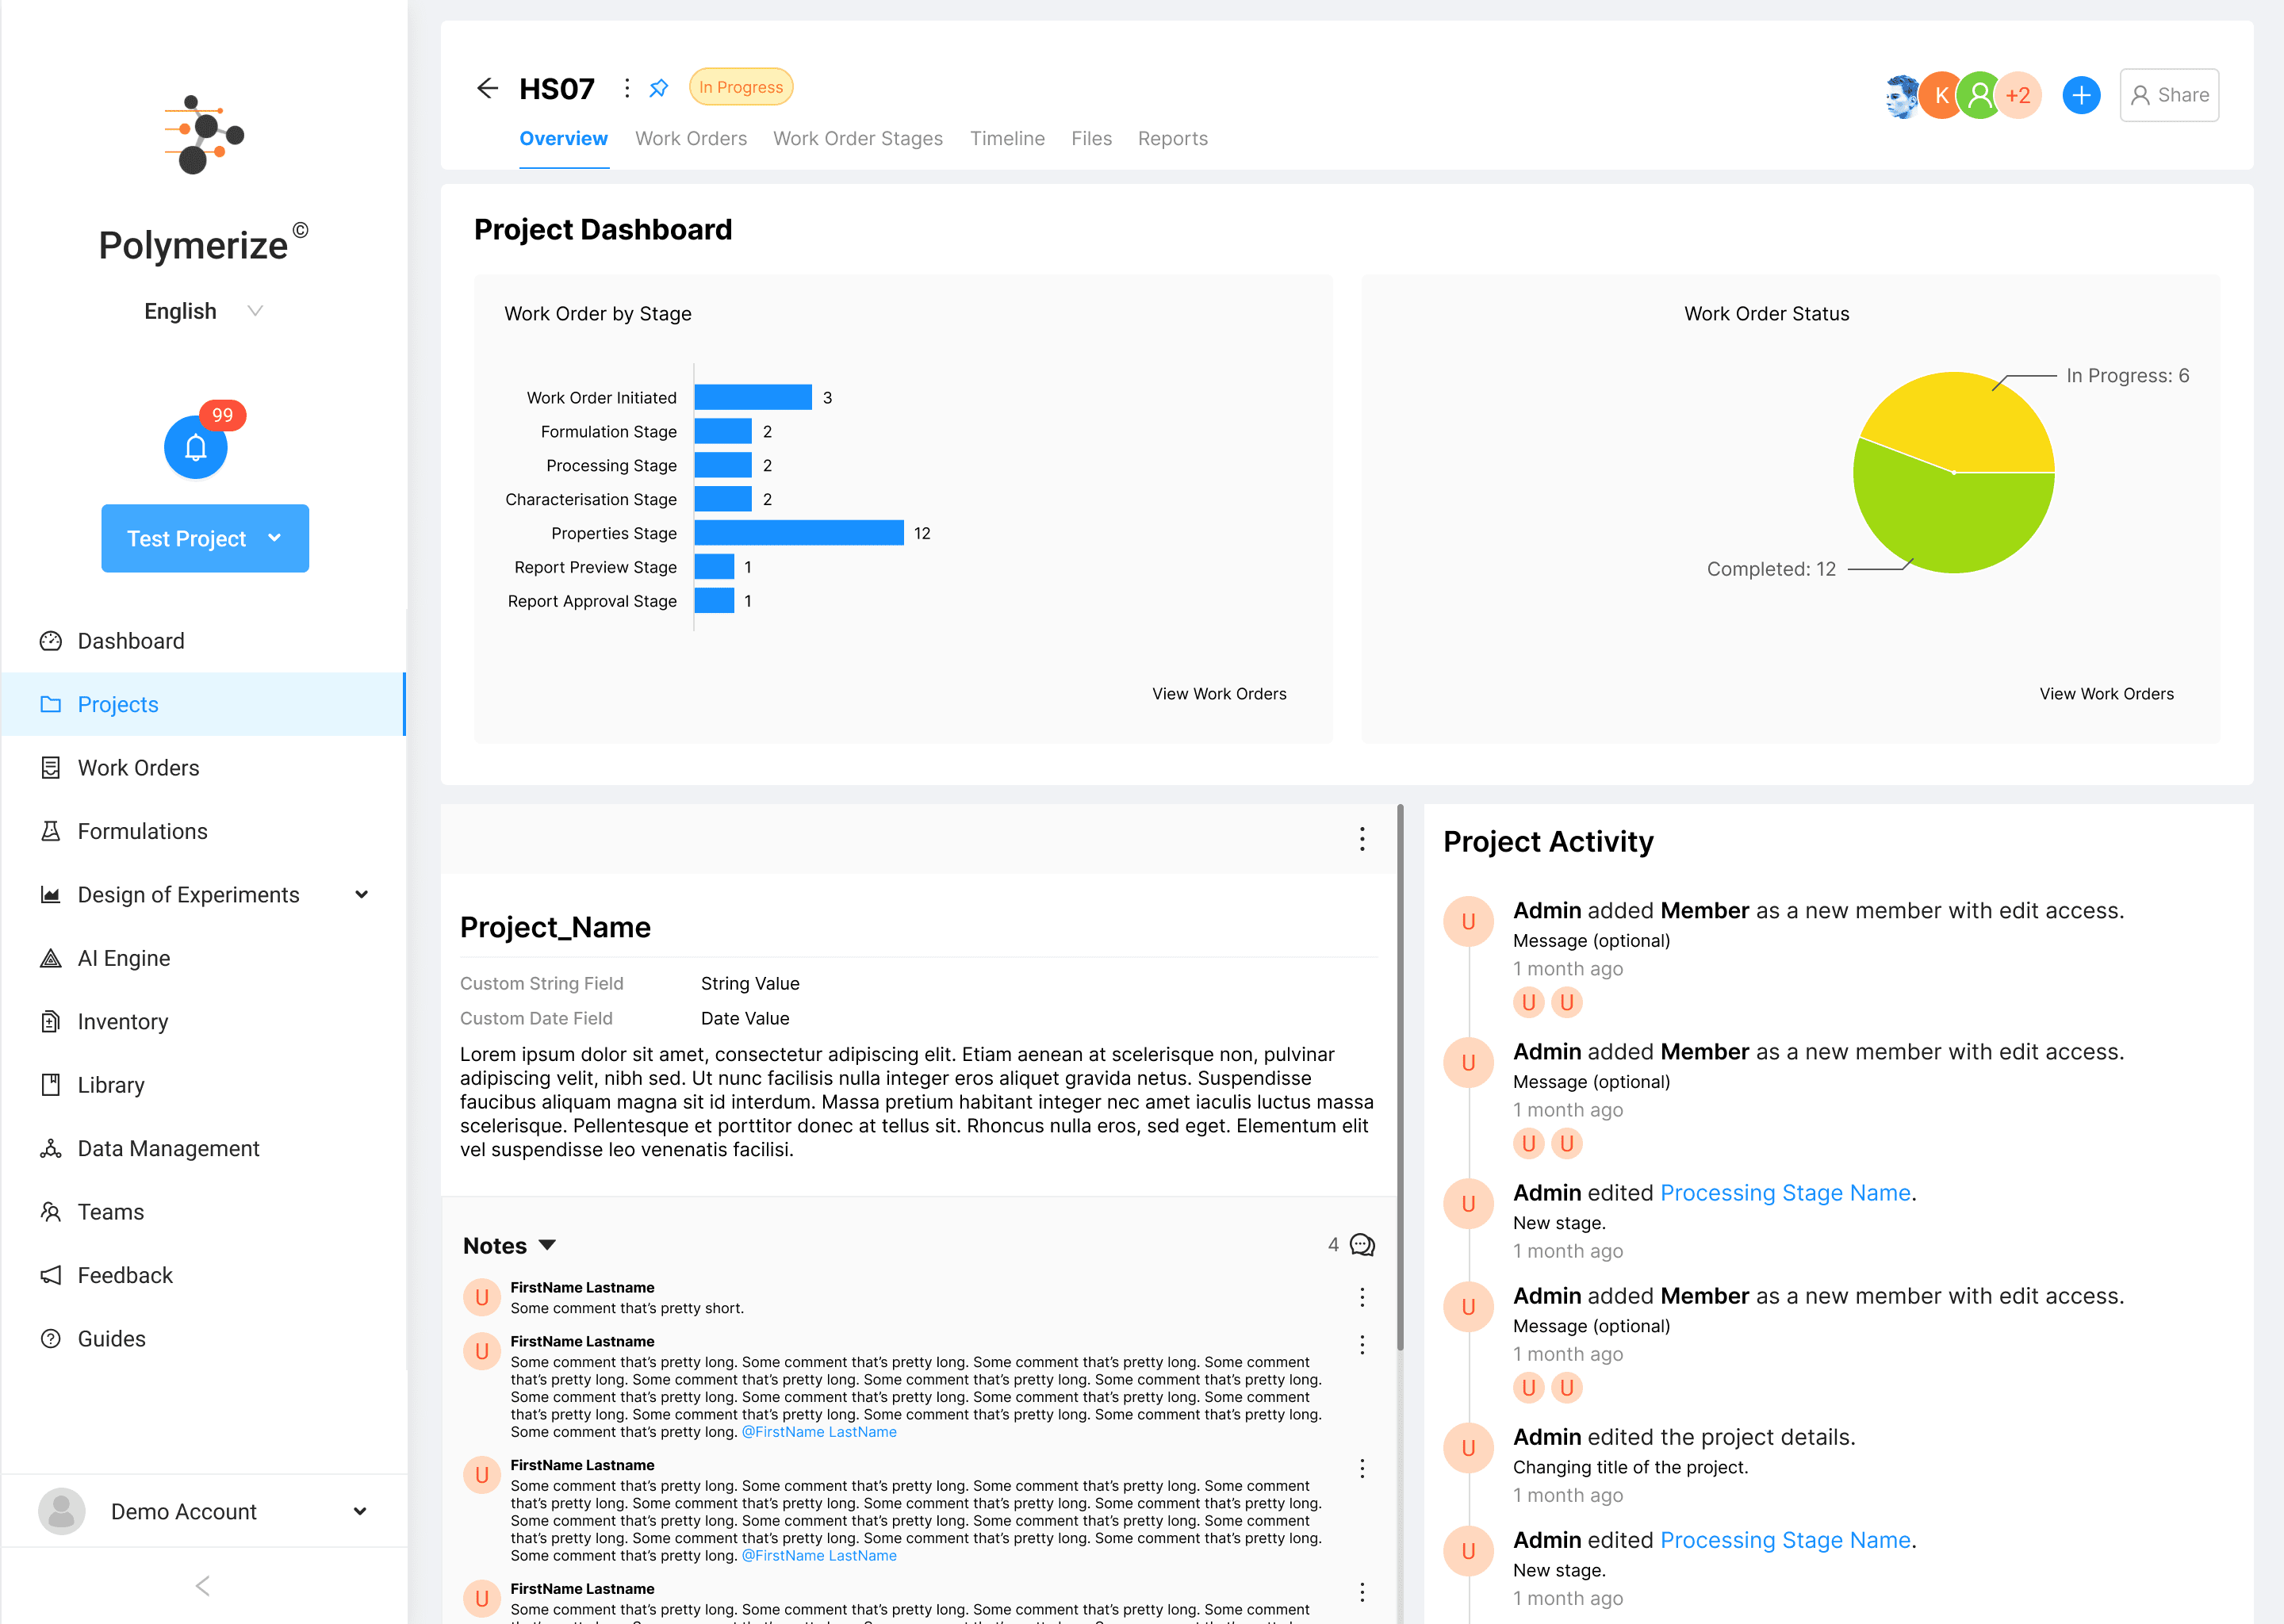2284x1624 pixels.
Task: Pin the HS07 project
Action: click(x=658, y=88)
